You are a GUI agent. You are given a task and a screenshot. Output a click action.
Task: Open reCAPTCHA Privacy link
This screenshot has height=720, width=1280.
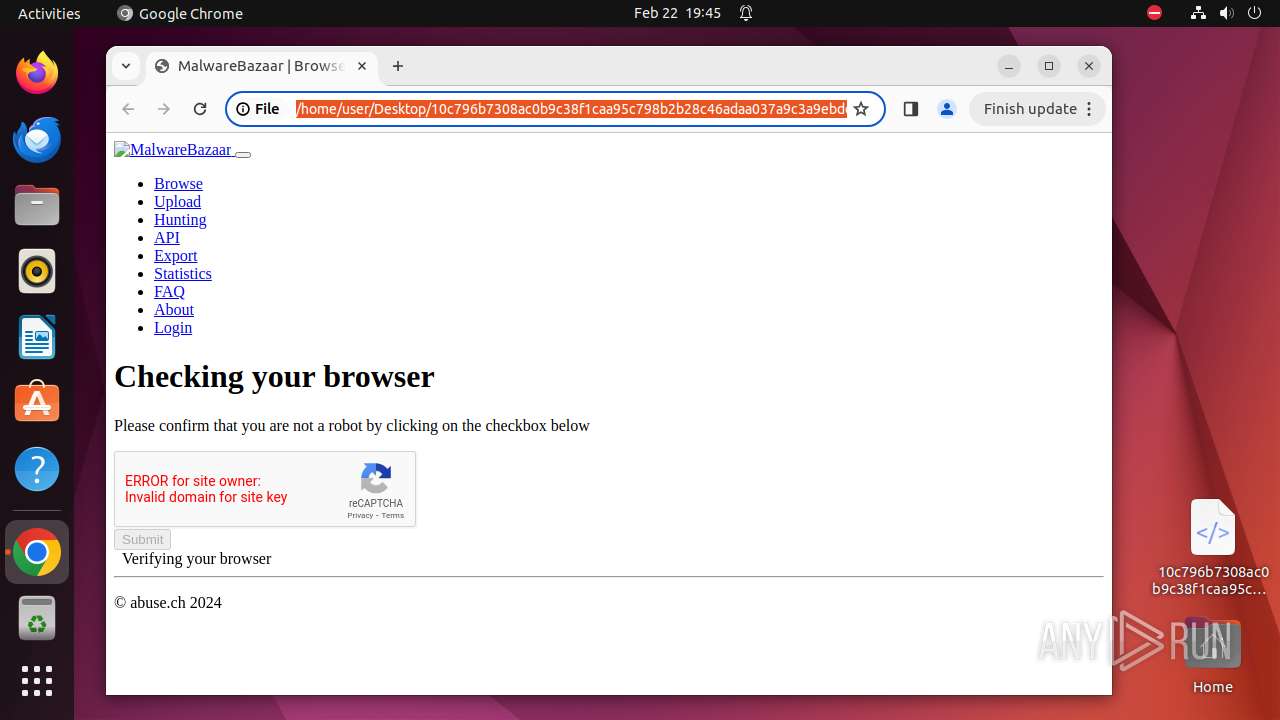360,516
